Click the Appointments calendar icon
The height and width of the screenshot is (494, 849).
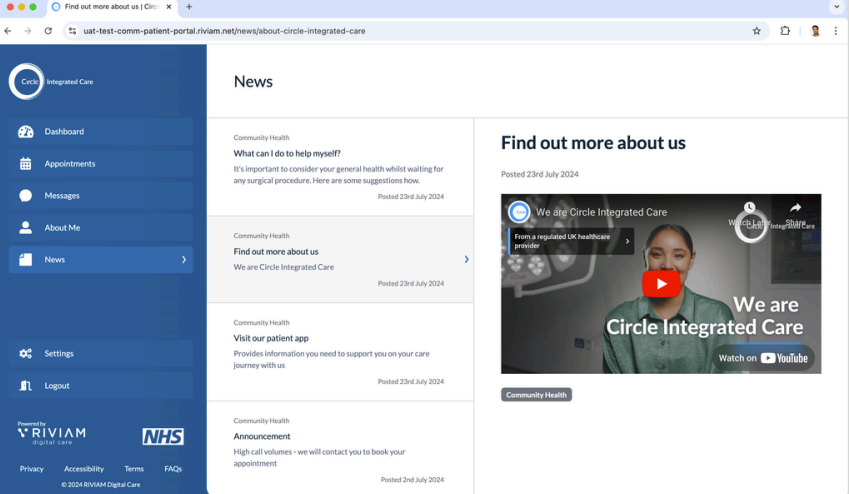[26, 164]
